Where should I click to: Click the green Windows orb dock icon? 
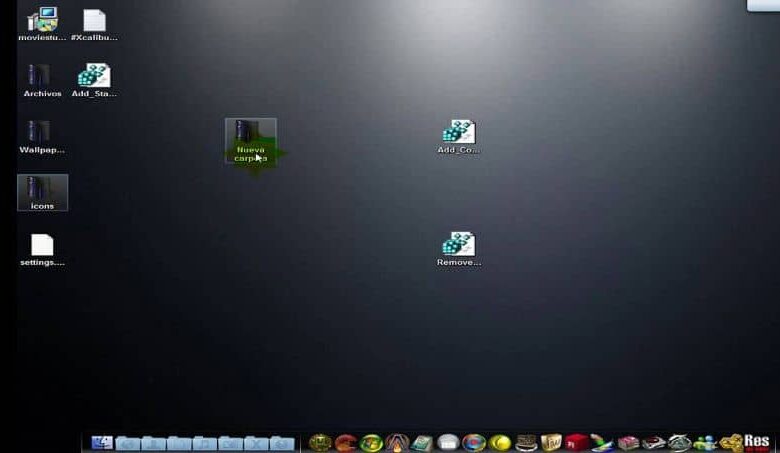[x=371, y=443]
